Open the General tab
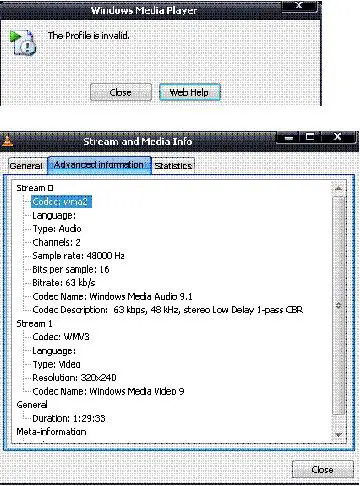Image resolution: width=360 pixels, height=486 pixels. click(26, 166)
